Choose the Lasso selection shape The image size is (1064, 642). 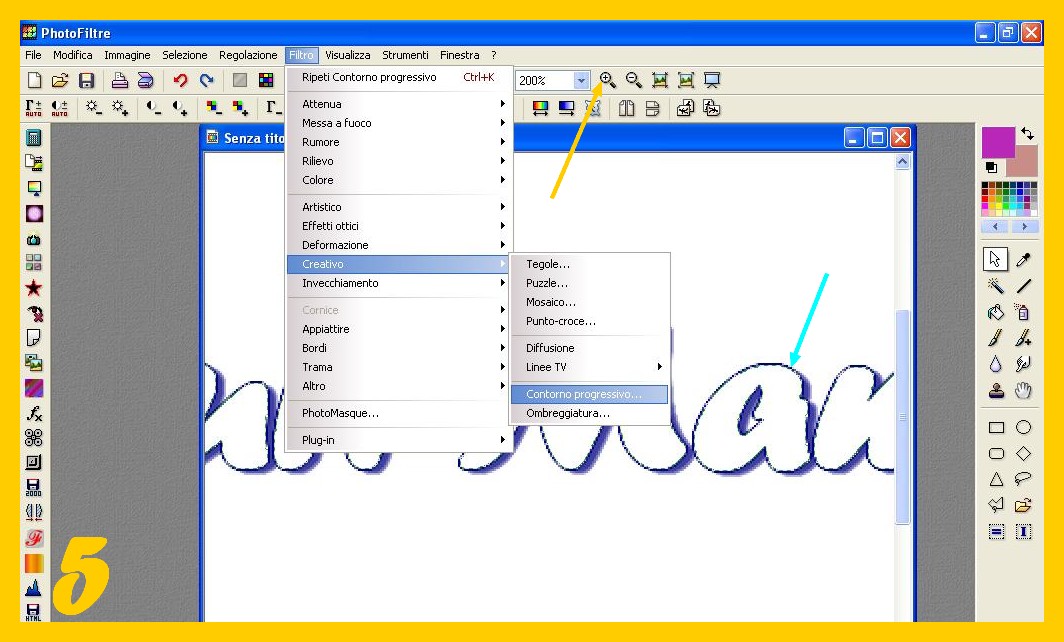pyautogui.click(x=1023, y=479)
